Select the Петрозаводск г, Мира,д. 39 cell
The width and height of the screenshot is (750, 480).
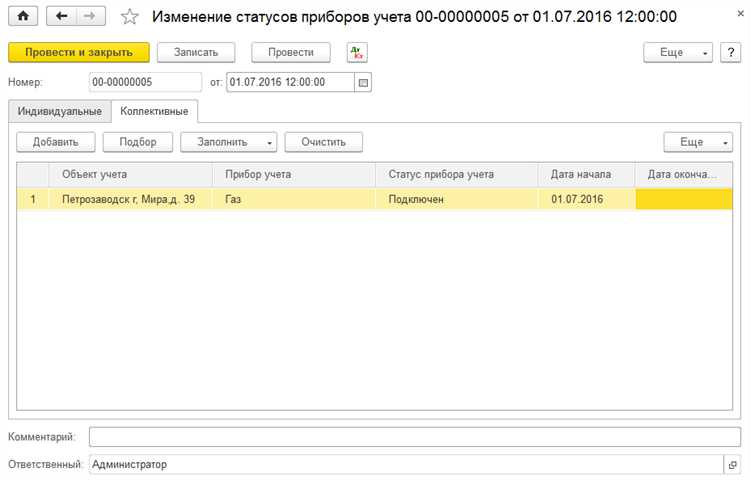click(x=131, y=199)
